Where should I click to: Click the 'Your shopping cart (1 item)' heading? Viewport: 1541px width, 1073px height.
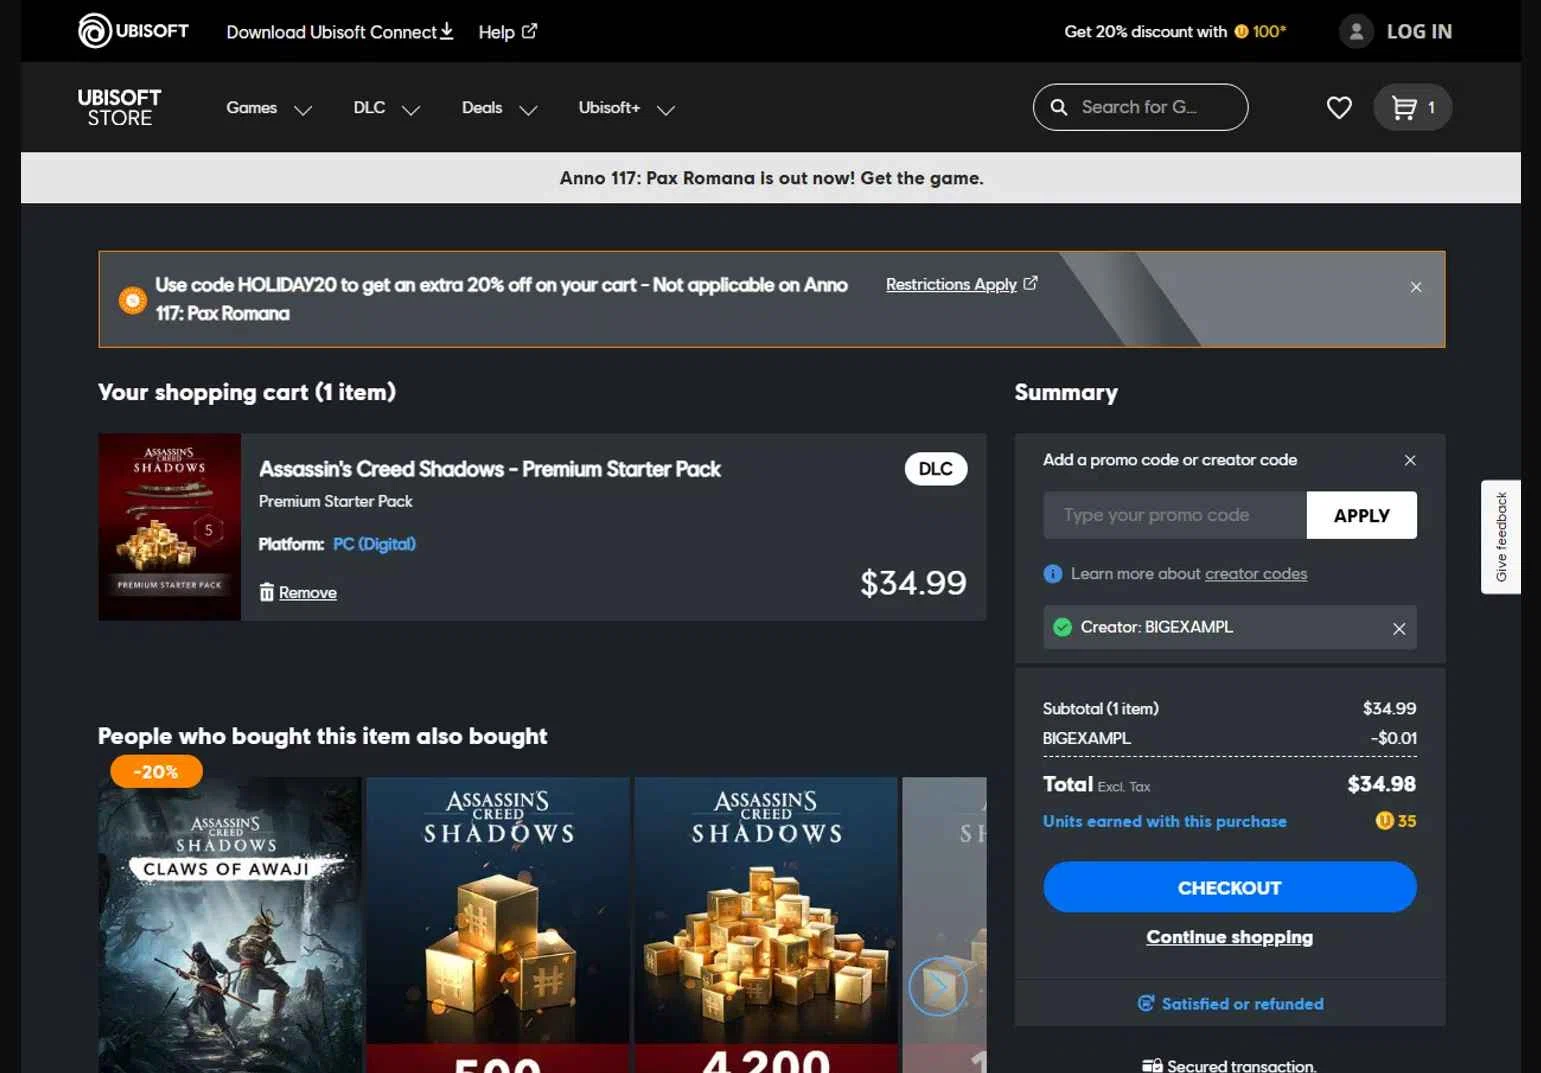[x=247, y=392]
